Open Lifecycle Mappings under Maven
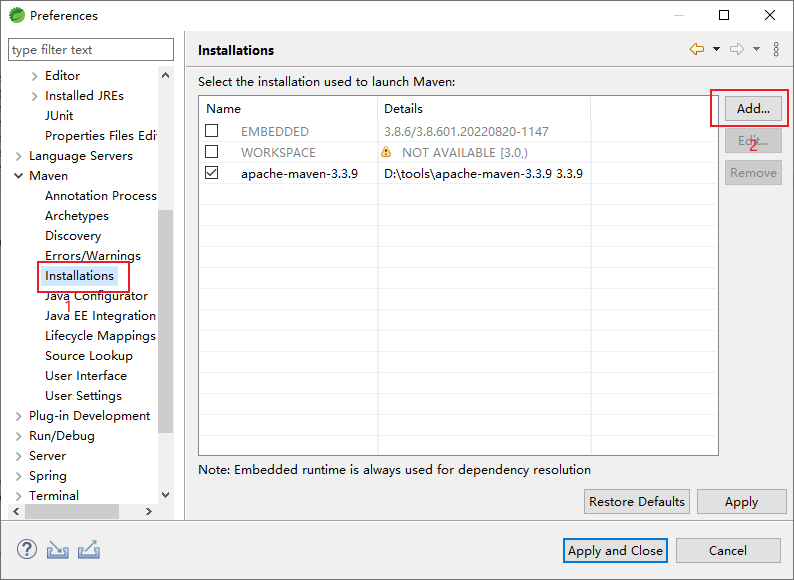The image size is (794, 580). tap(100, 336)
